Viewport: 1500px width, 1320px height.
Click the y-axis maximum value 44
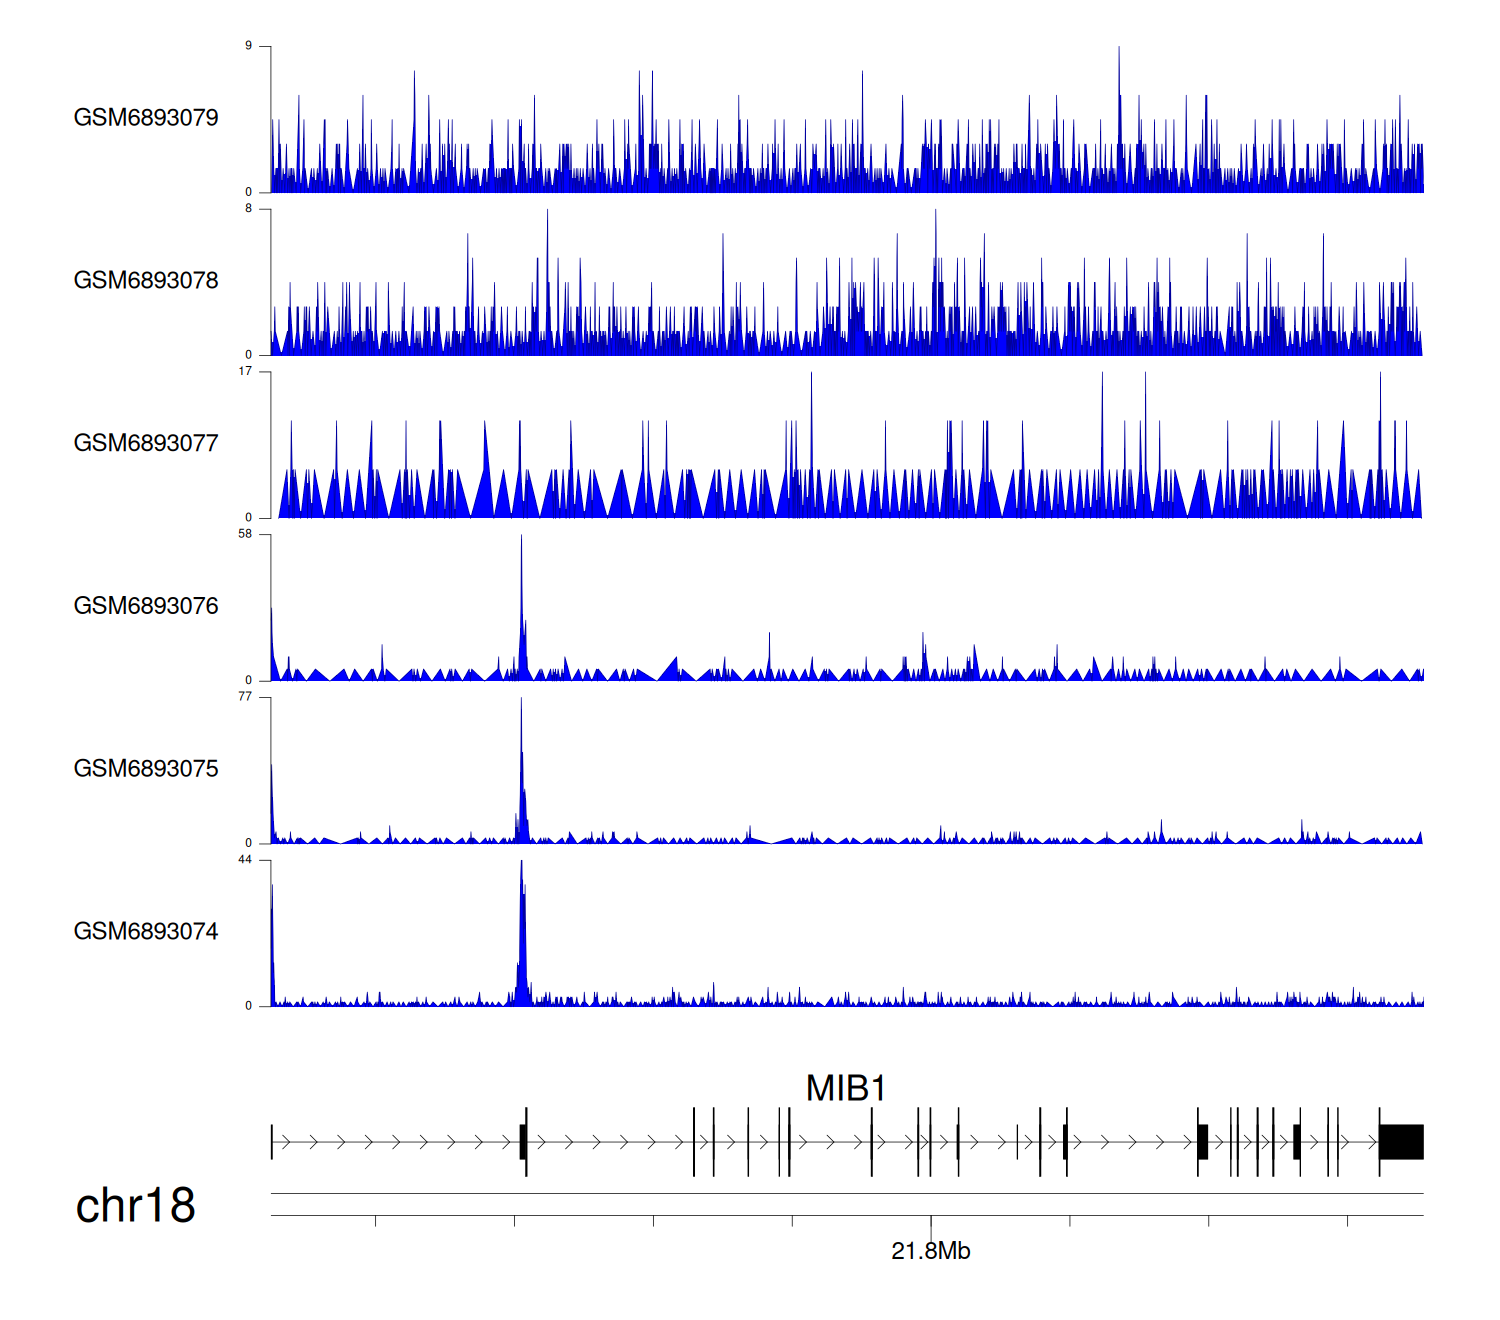[245, 860]
